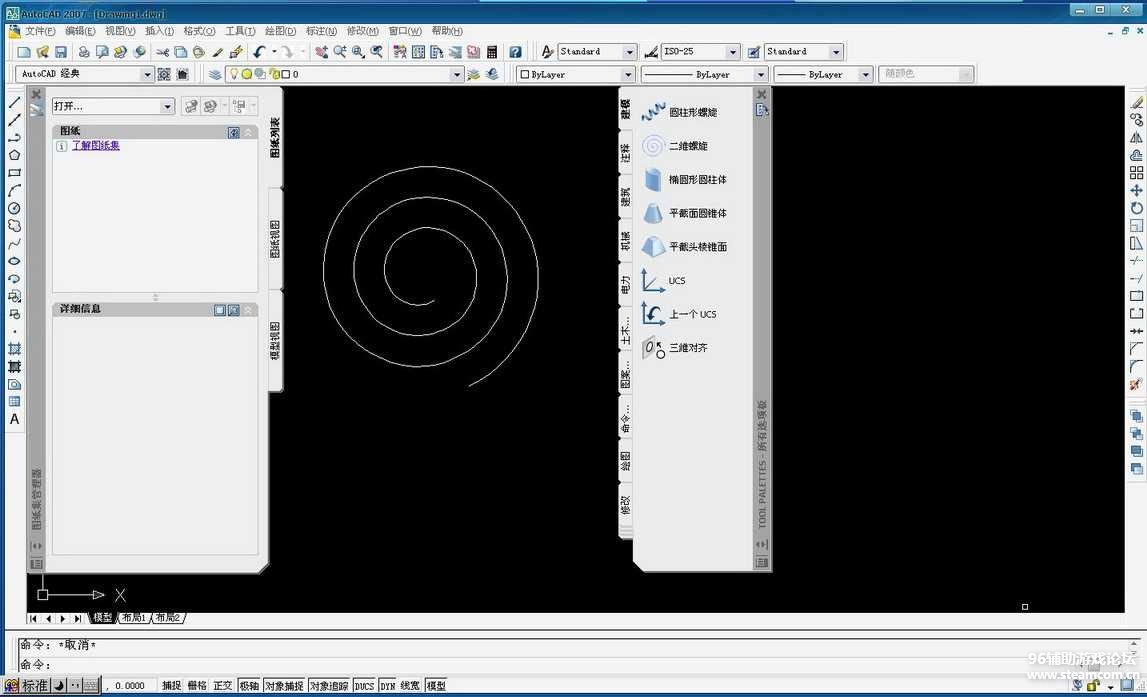This screenshot has width=1147, height=697.
Task: Open the 打开... dropdown in sheet set manager
Action: [167, 106]
